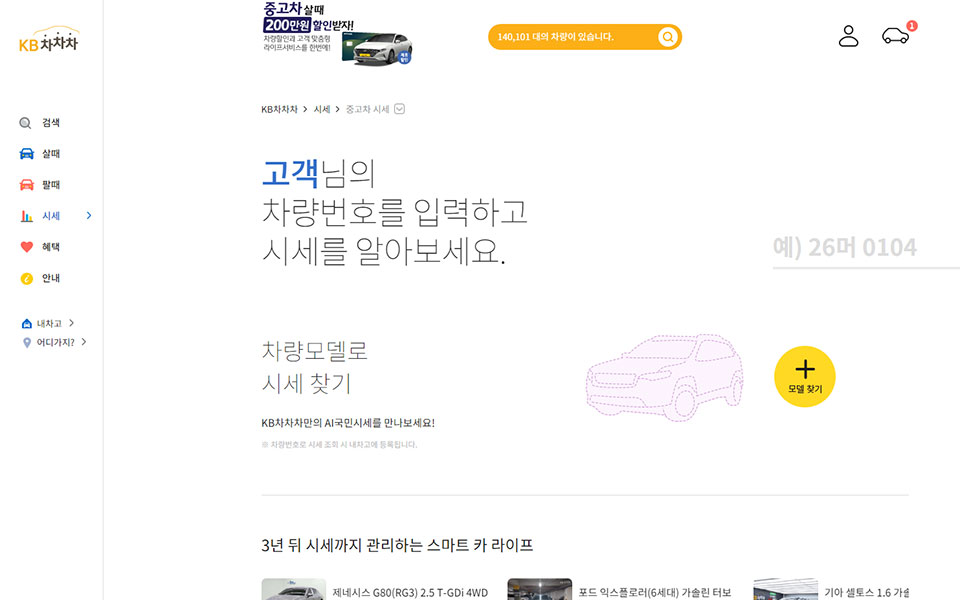Open the 시세 menu in the sidebar
This screenshot has width=960, height=600.
(50, 216)
